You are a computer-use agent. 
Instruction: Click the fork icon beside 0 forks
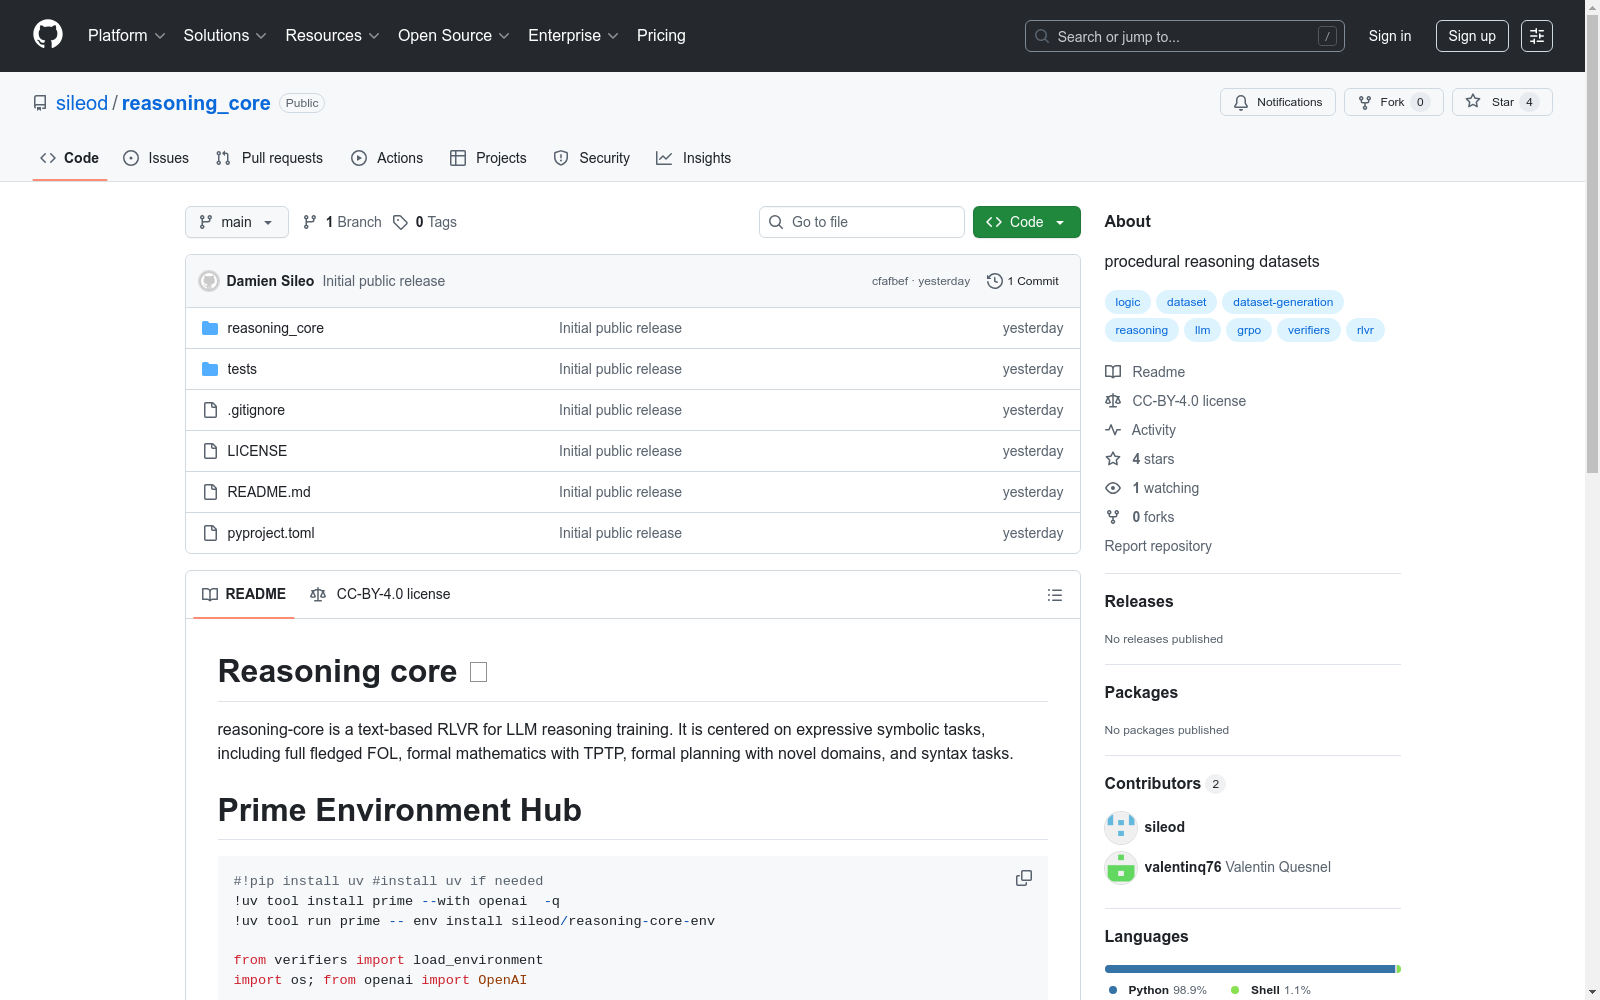pyautogui.click(x=1113, y=517)
